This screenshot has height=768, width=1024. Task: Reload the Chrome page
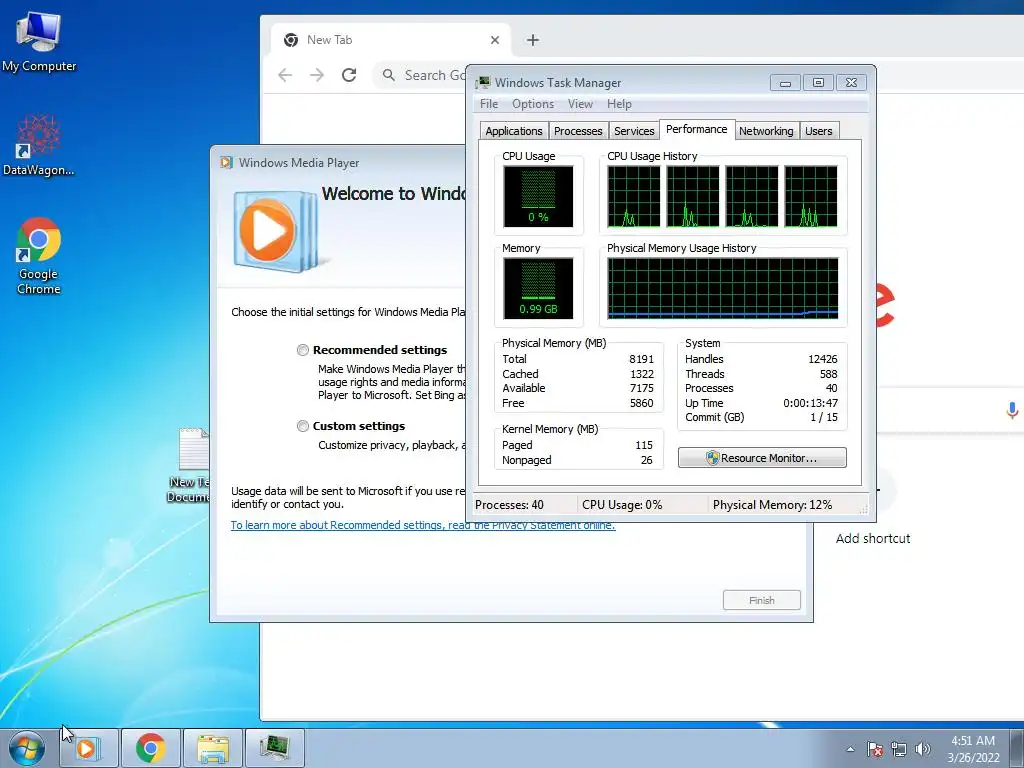coord(349,75)
